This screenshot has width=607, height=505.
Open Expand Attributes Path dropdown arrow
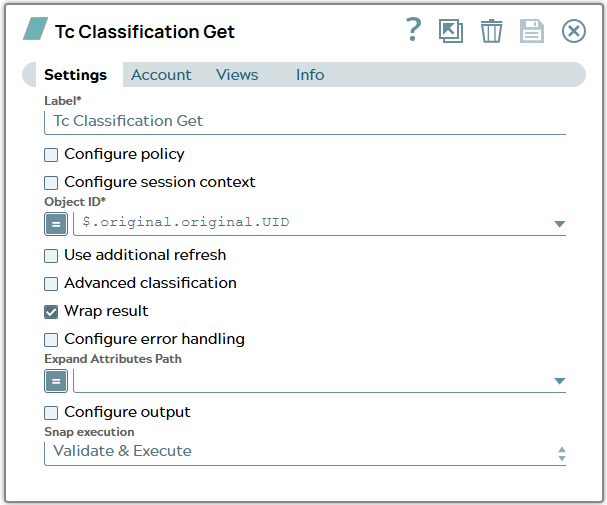559,381
